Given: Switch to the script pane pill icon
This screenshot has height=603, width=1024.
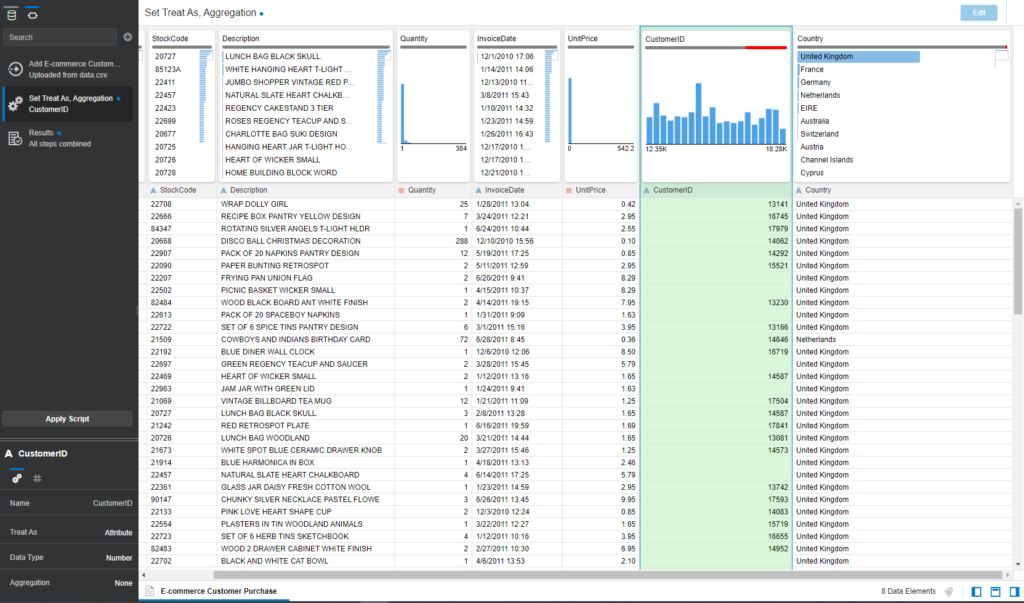Looking at the screenshot, I should (32, 14).
